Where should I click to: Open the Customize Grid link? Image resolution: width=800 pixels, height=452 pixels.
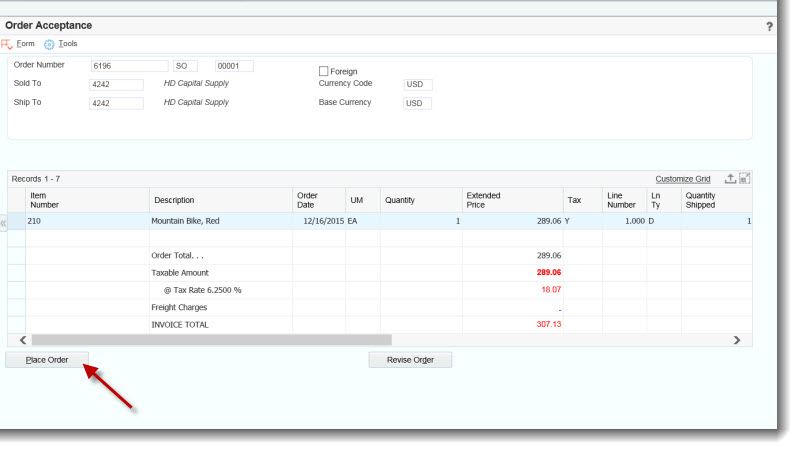click(683, 179)
